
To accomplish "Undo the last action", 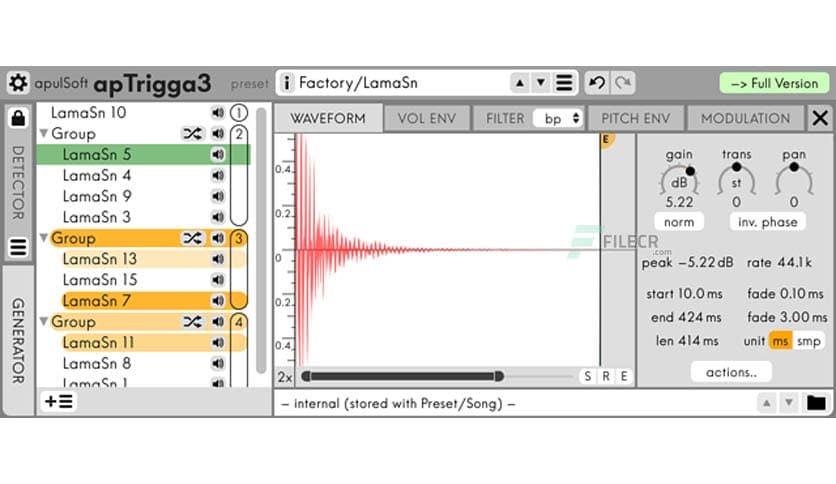I will click(x=597, y=83).
